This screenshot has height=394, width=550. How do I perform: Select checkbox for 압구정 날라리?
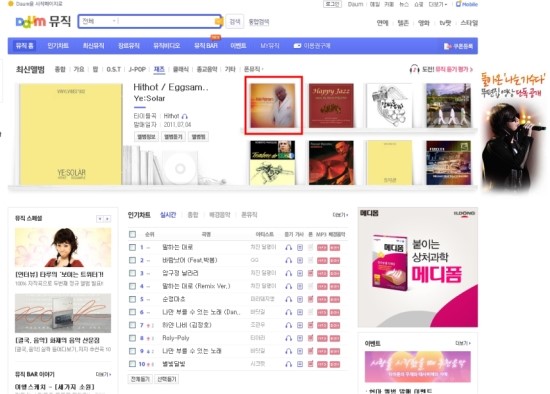[132, 273]
